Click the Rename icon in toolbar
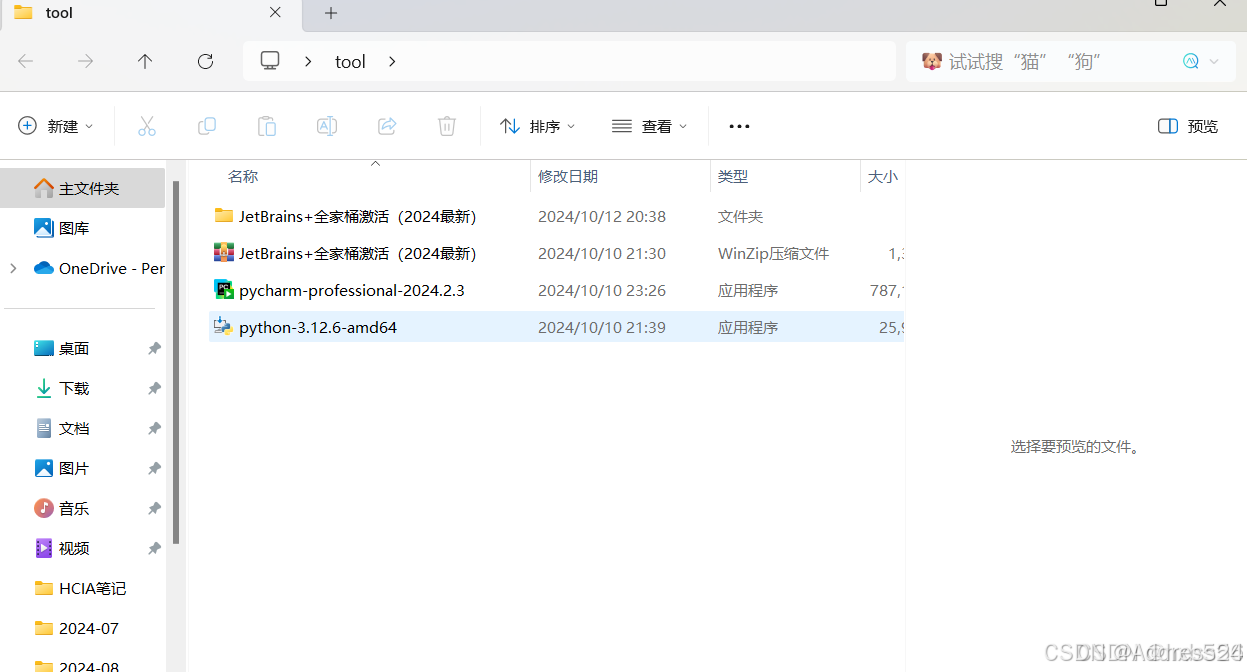Screen dimensions: 1247x672 point(327,126)
